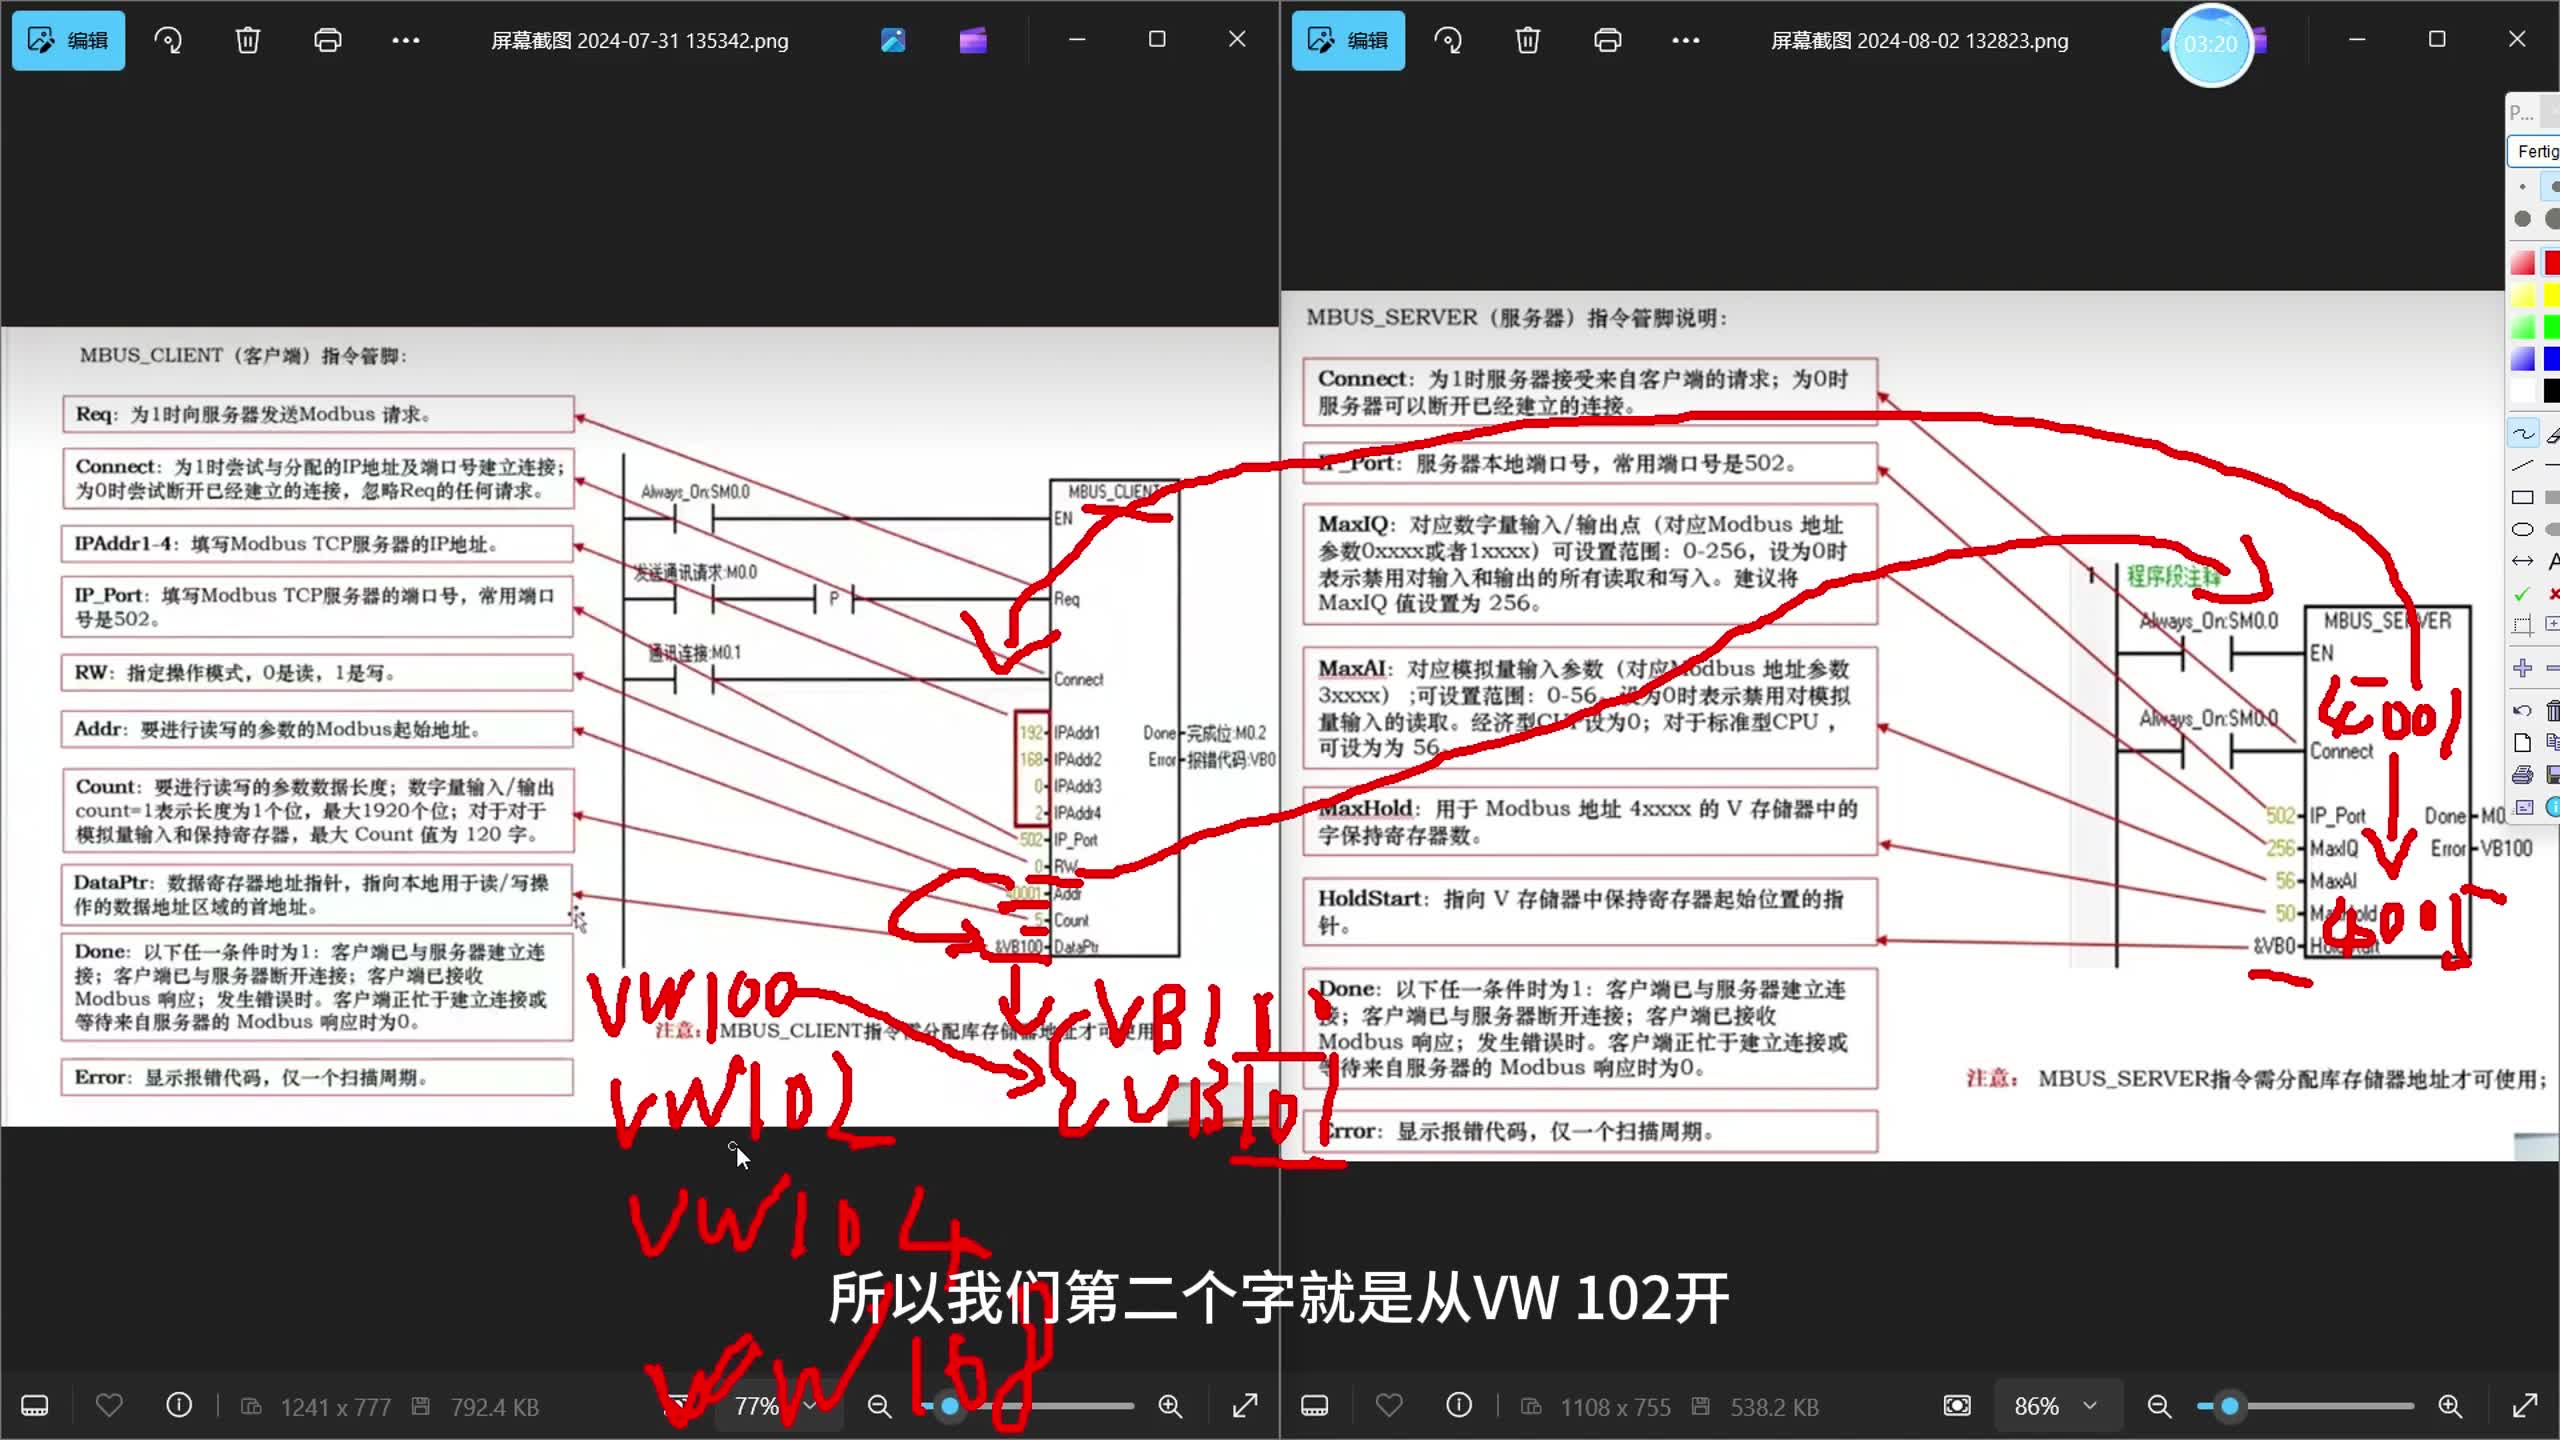Screen dimensions: 2560x1440
Task: Open the more options menu on the left window
Action: point(406,40)
